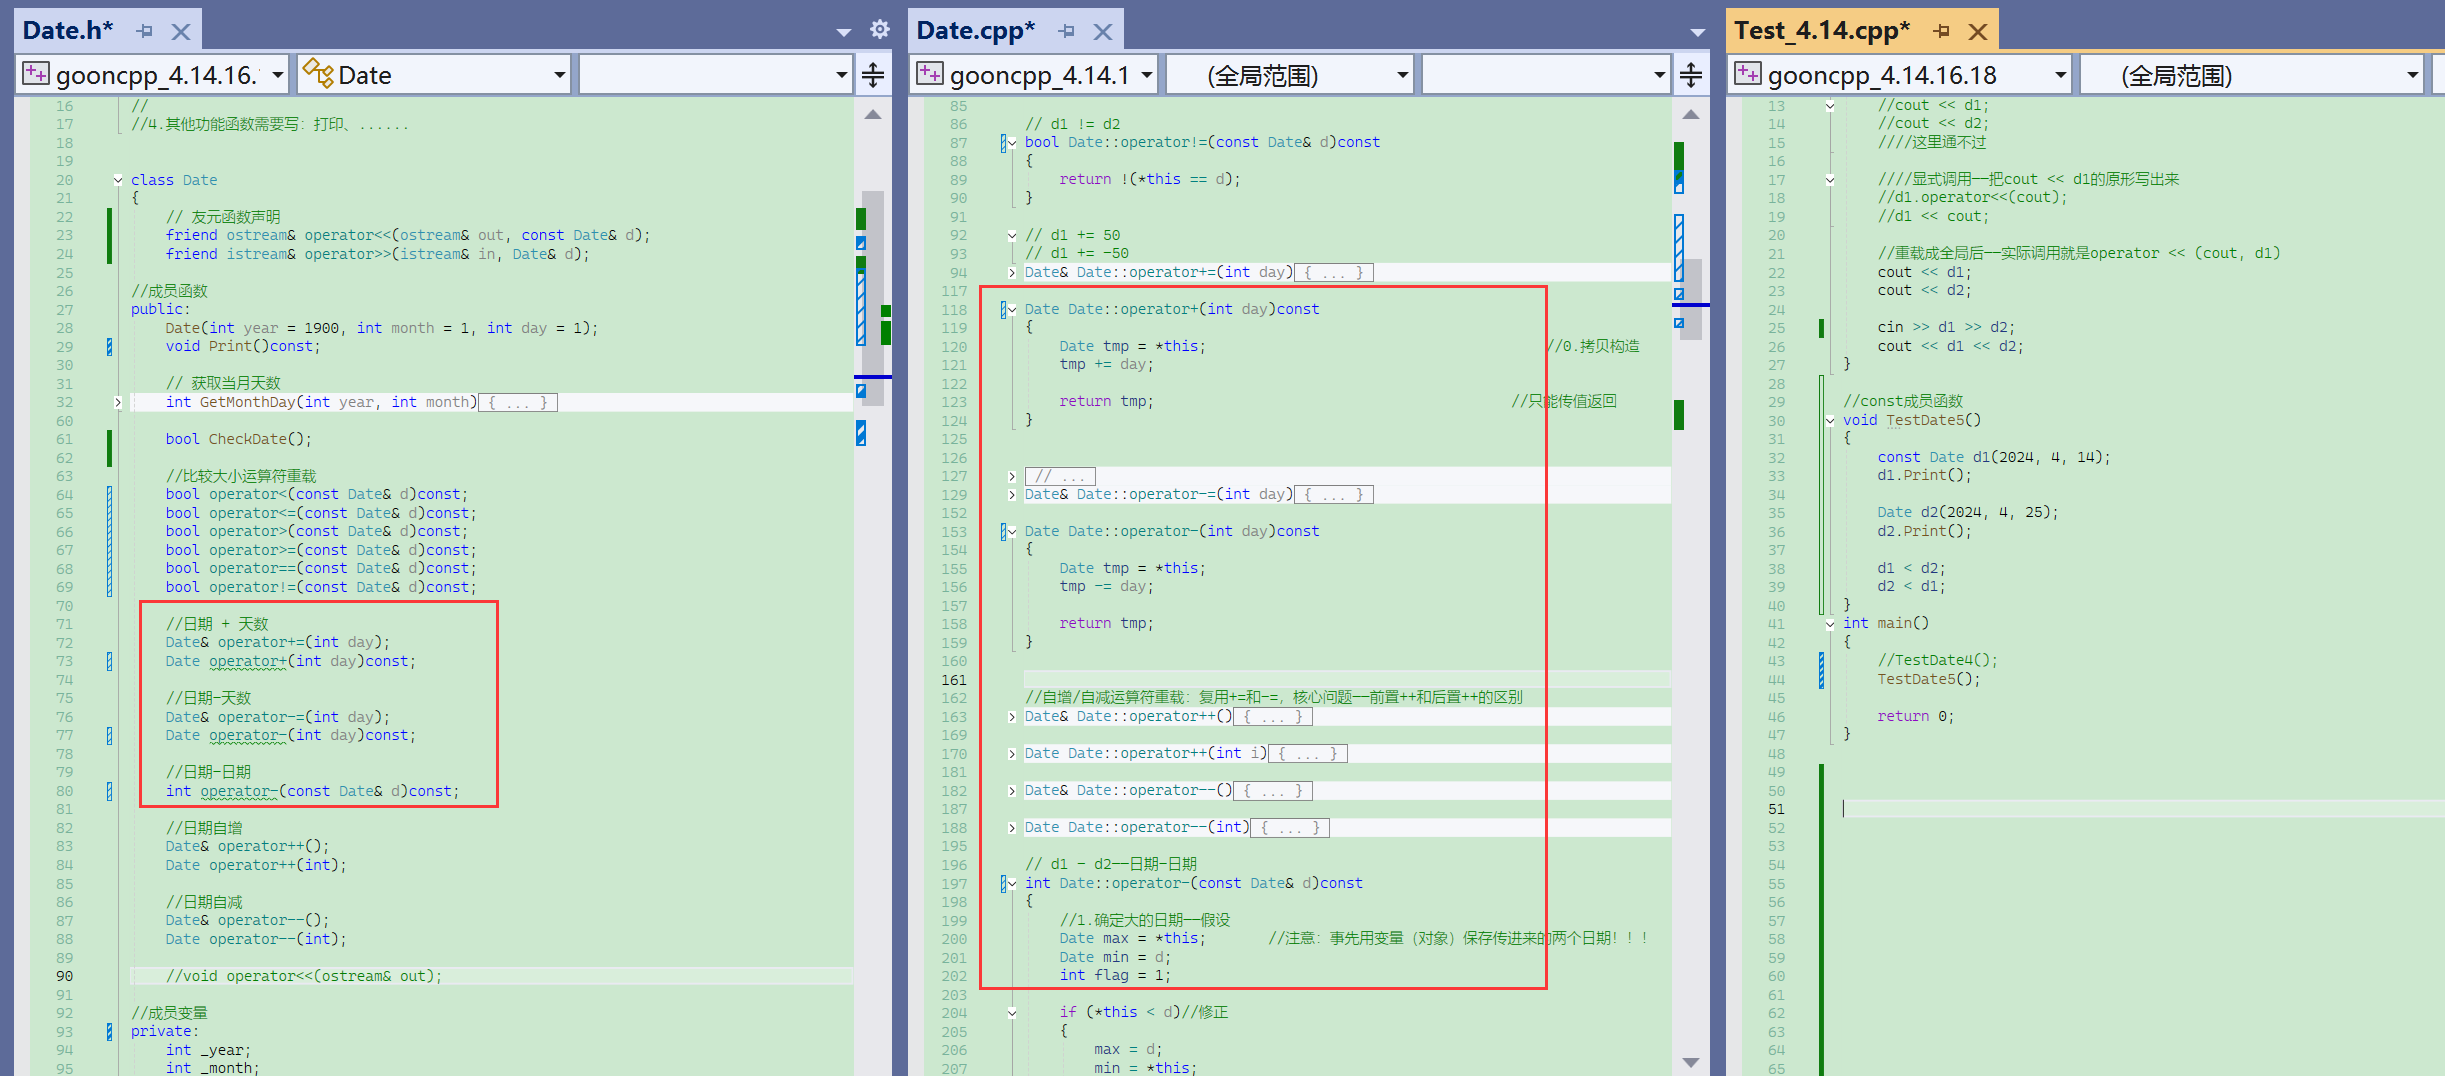Open project dropdown gooncpp_4.14.1 in Date.cpp pane
Viewport: 2445px width, 1076px height.
pyautogui.click(x=1033, y=75)
